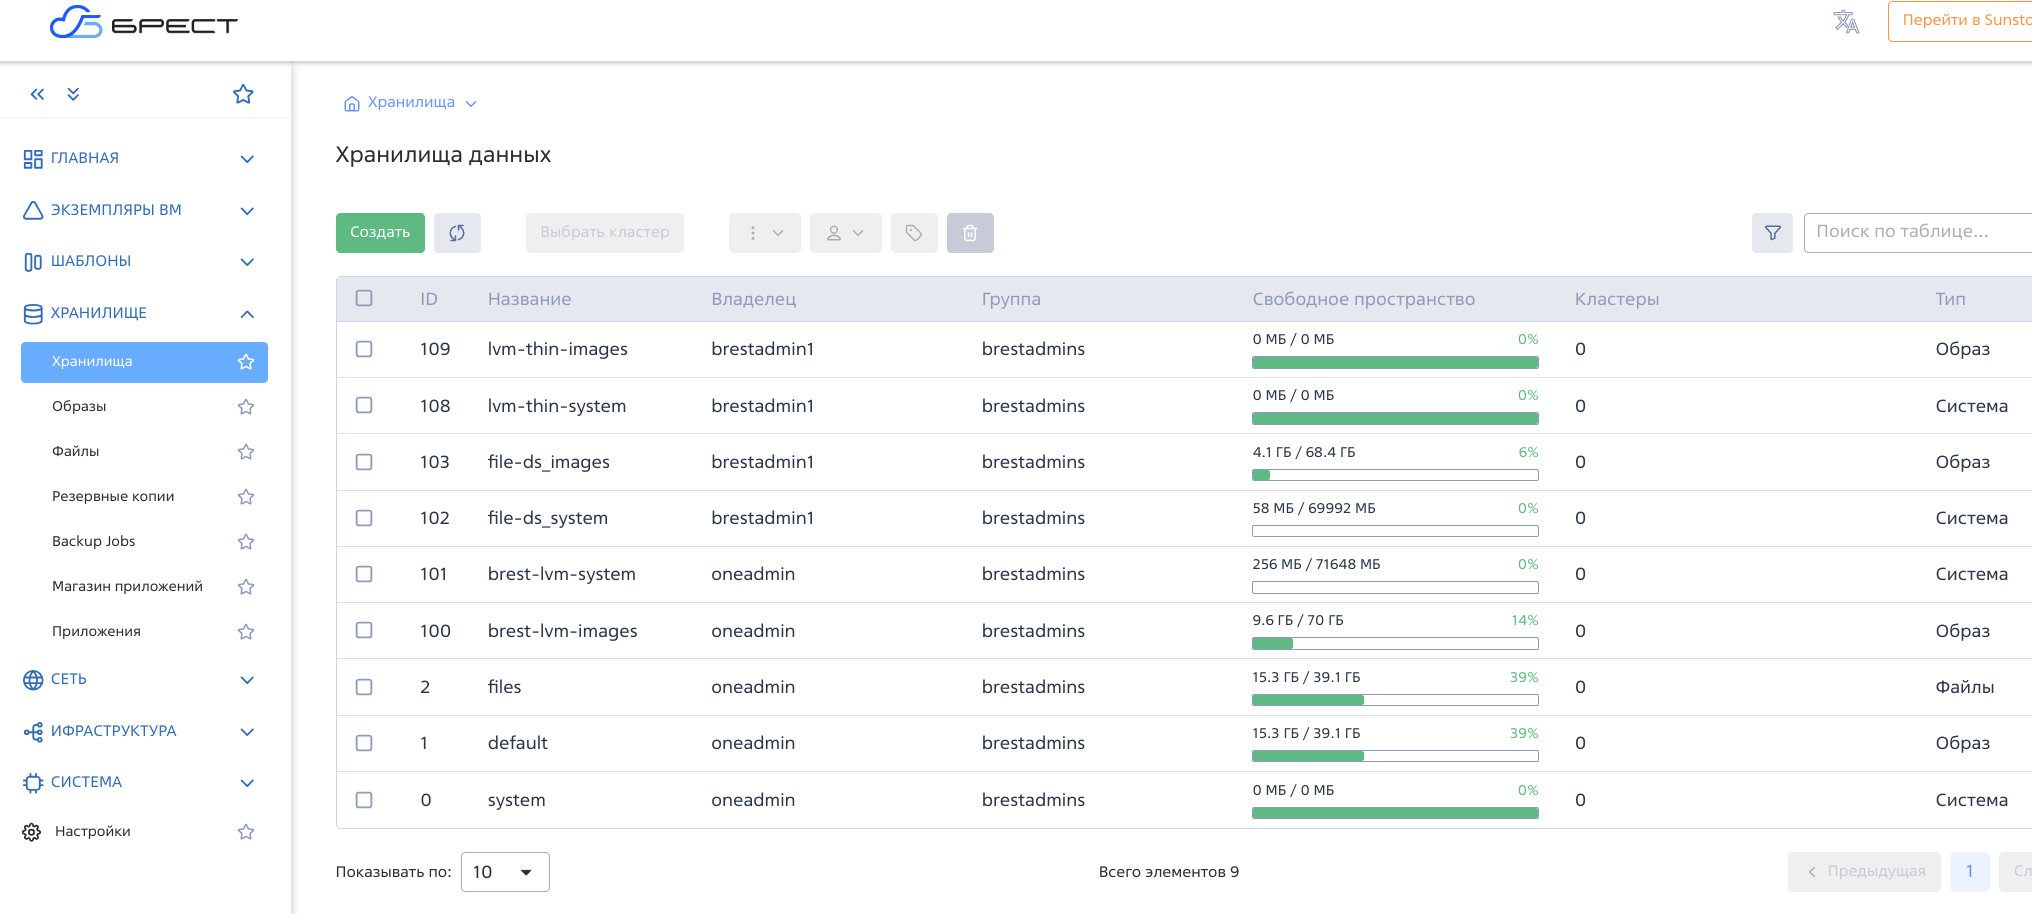Screen dimensions: 2032x914
Task: Click the refresh icon next to Создать
Action: click(x=457, y=233)
